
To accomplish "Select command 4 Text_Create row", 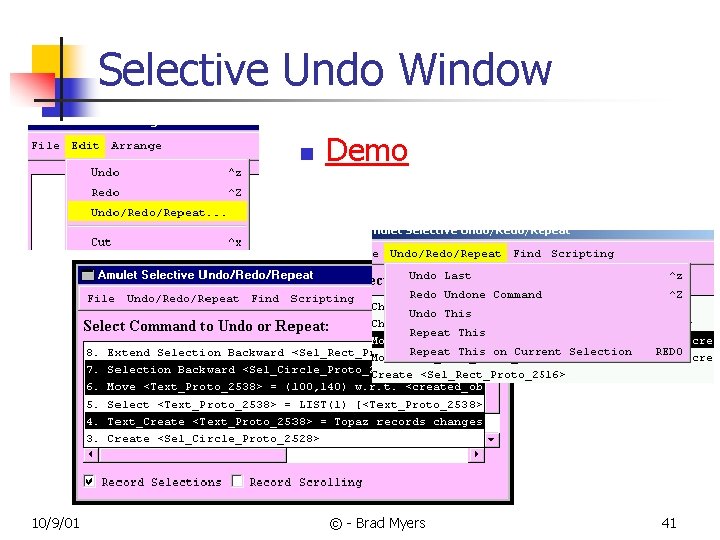I will (x=285, y=422).
